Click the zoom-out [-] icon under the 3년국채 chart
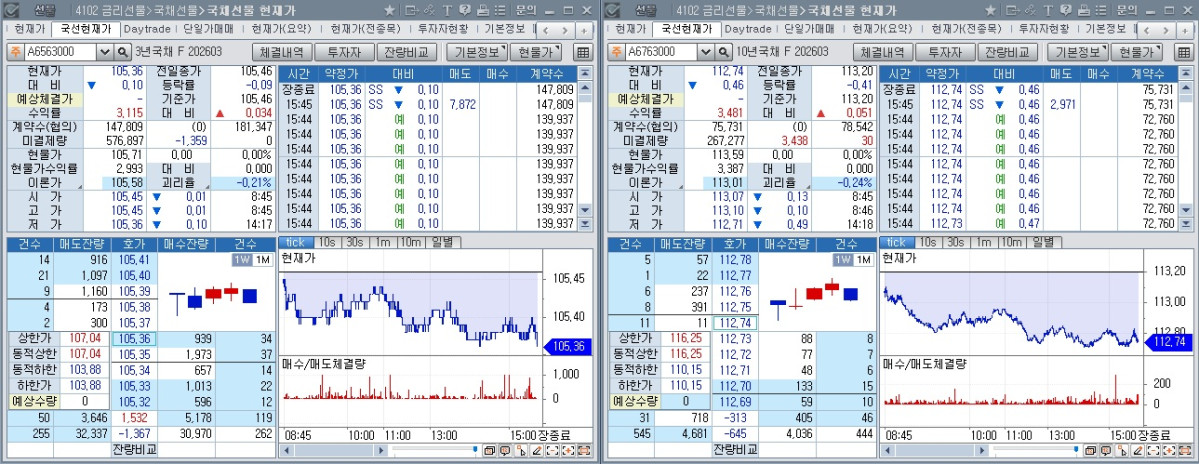The width and height of the screenshot is (1199, 464). (x=553, y=451)
